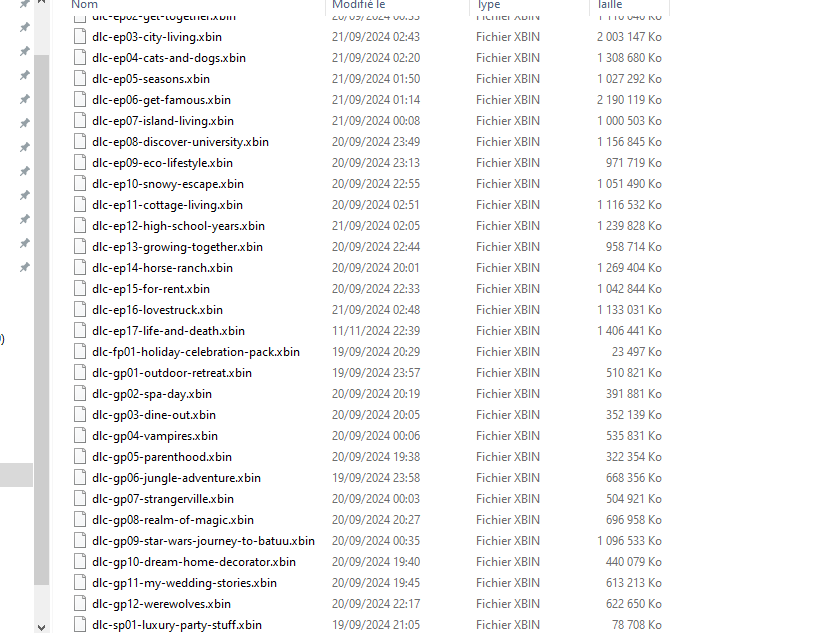The height and width of the screenshot is (633, 826).
Task: Click the size value 322 354 Ko
Action: (634, 457)
